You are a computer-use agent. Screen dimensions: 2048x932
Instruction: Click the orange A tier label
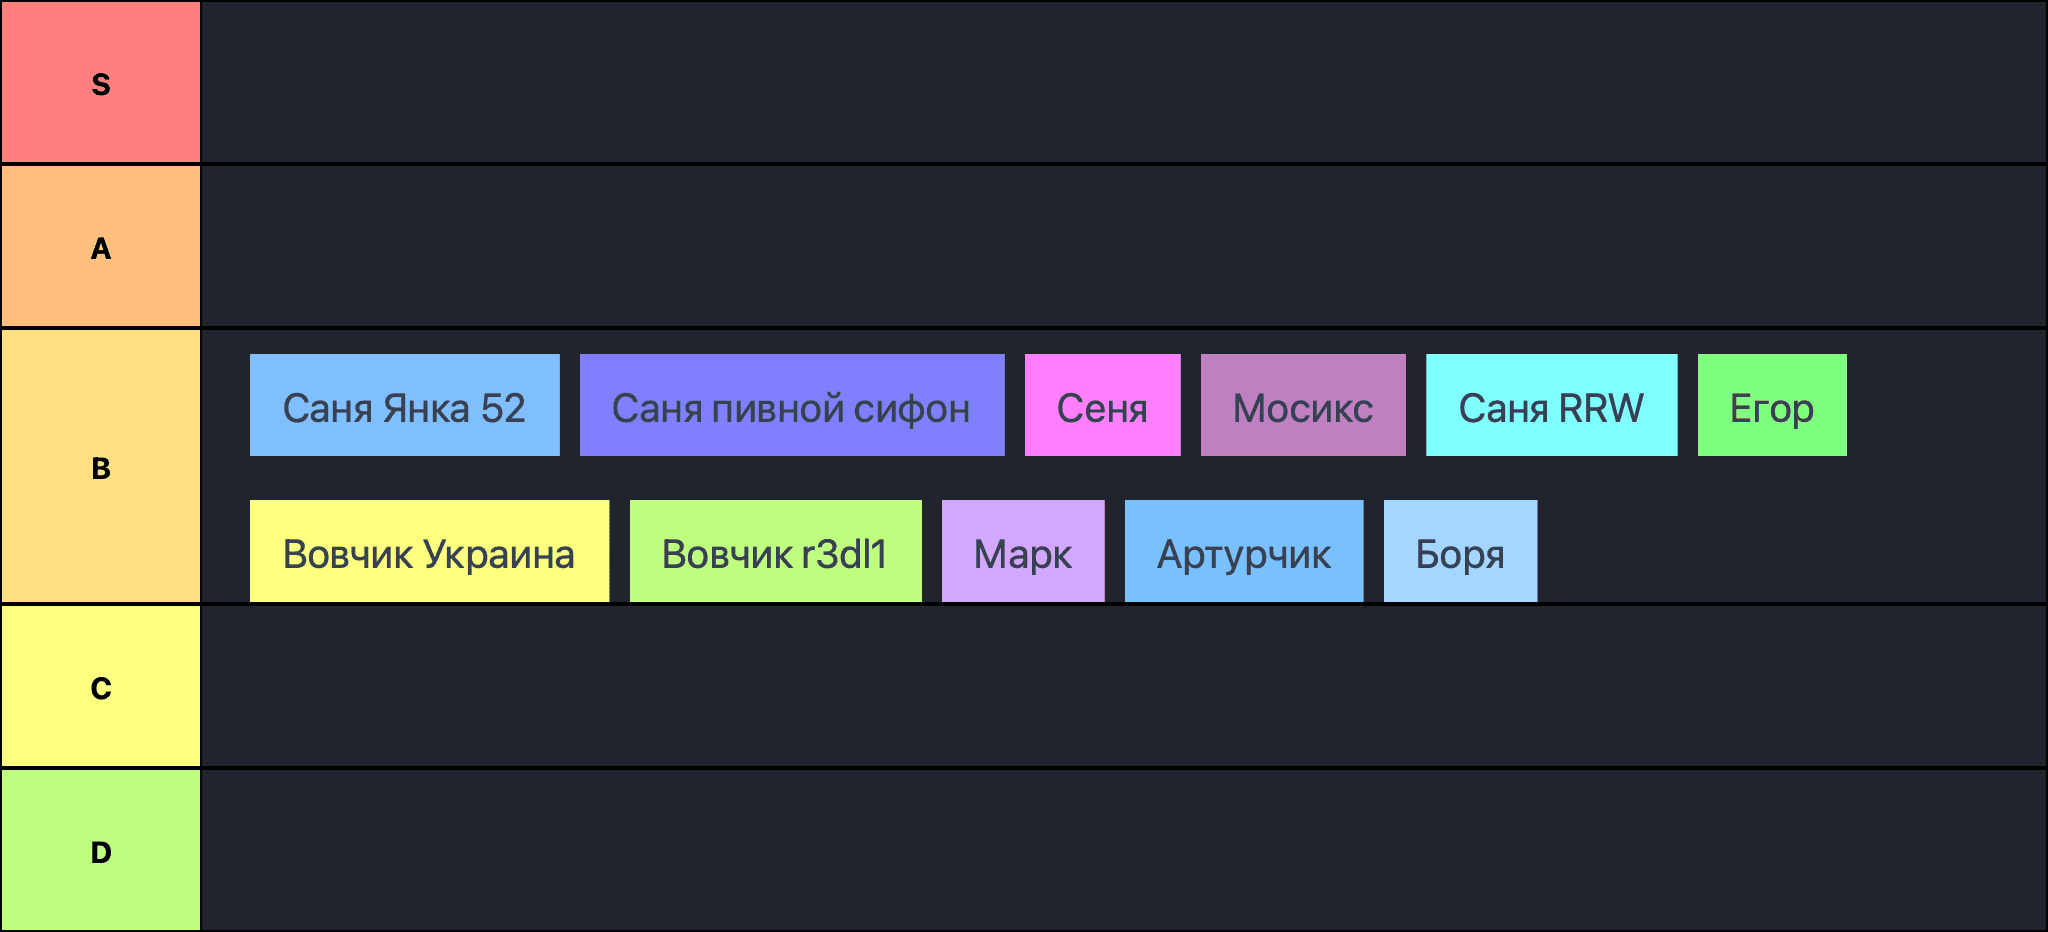pyautogui.click(x=100, y=247)
